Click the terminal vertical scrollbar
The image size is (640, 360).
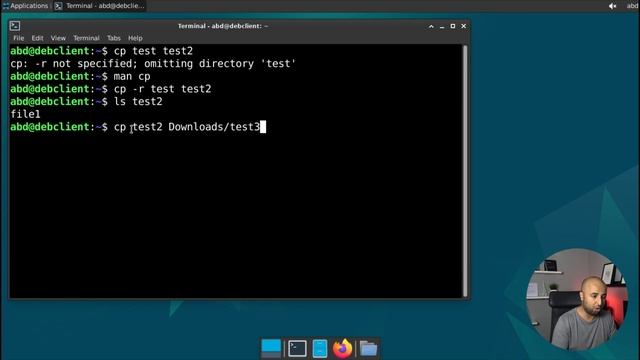(x=465, y=171)
